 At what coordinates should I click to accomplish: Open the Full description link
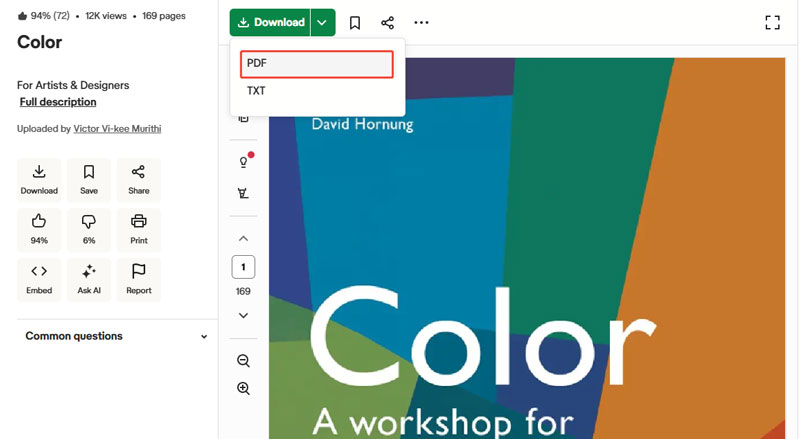[x=58, y=102]
